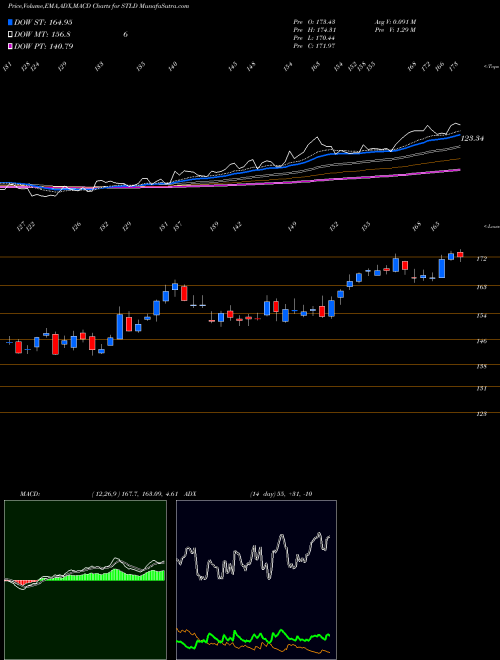Click the '142' label in the lows row
500x660 pixels.
237,226
